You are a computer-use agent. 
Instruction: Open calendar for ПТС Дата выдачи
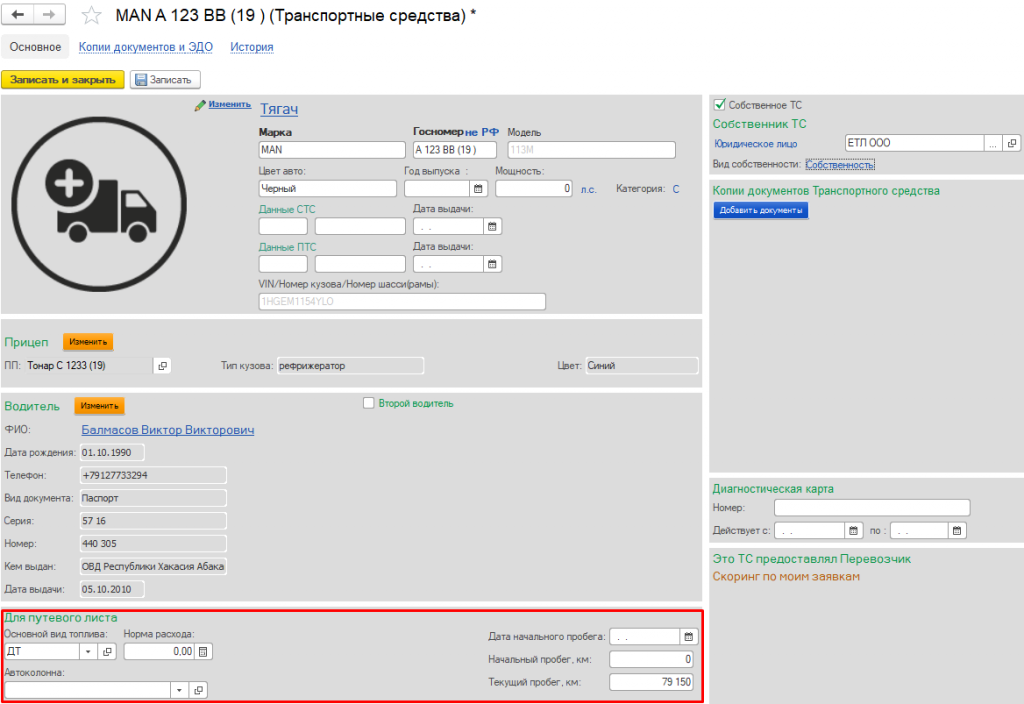[x=492, y=264]
